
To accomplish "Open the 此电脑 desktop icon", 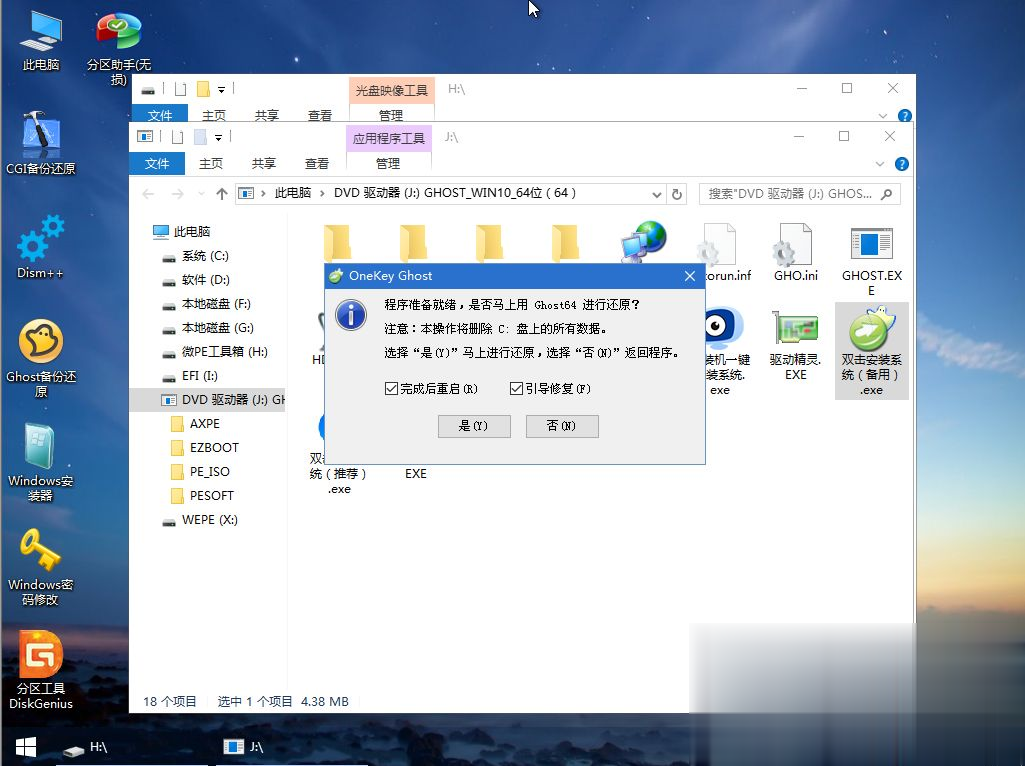I will [x=41, y=41].
